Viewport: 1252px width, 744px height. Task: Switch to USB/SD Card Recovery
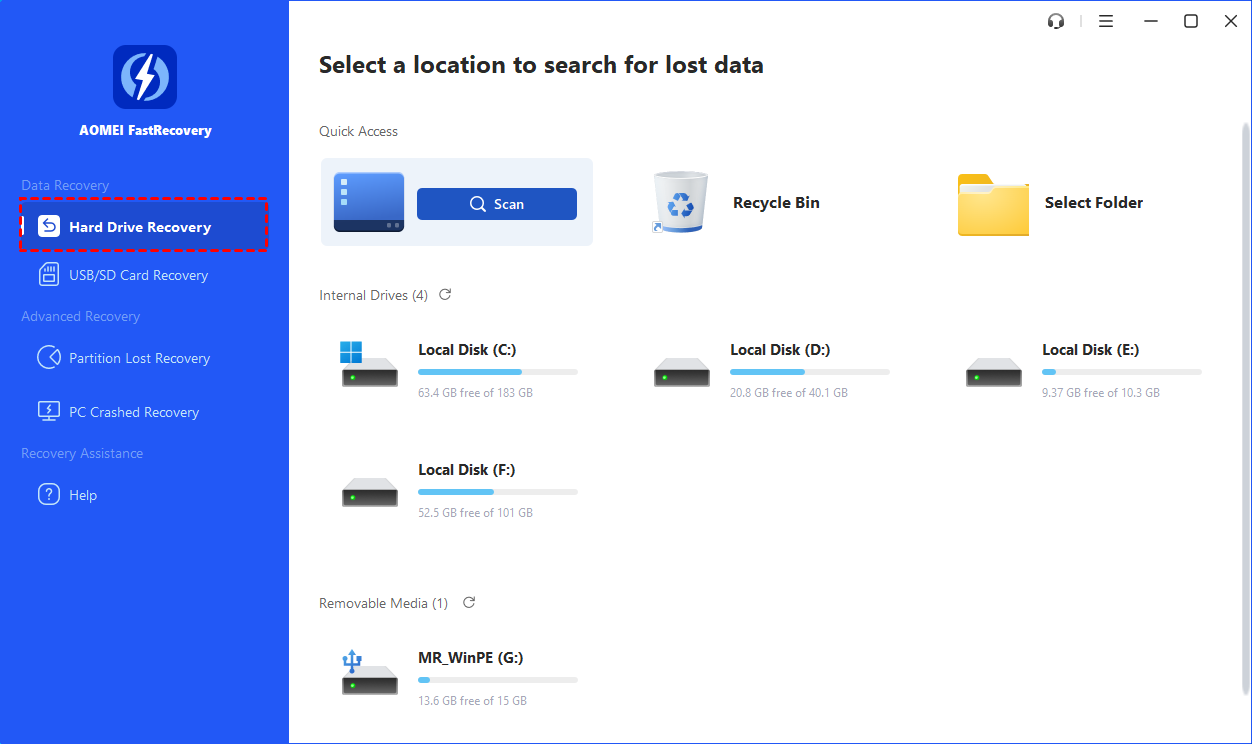coord(138,275)
